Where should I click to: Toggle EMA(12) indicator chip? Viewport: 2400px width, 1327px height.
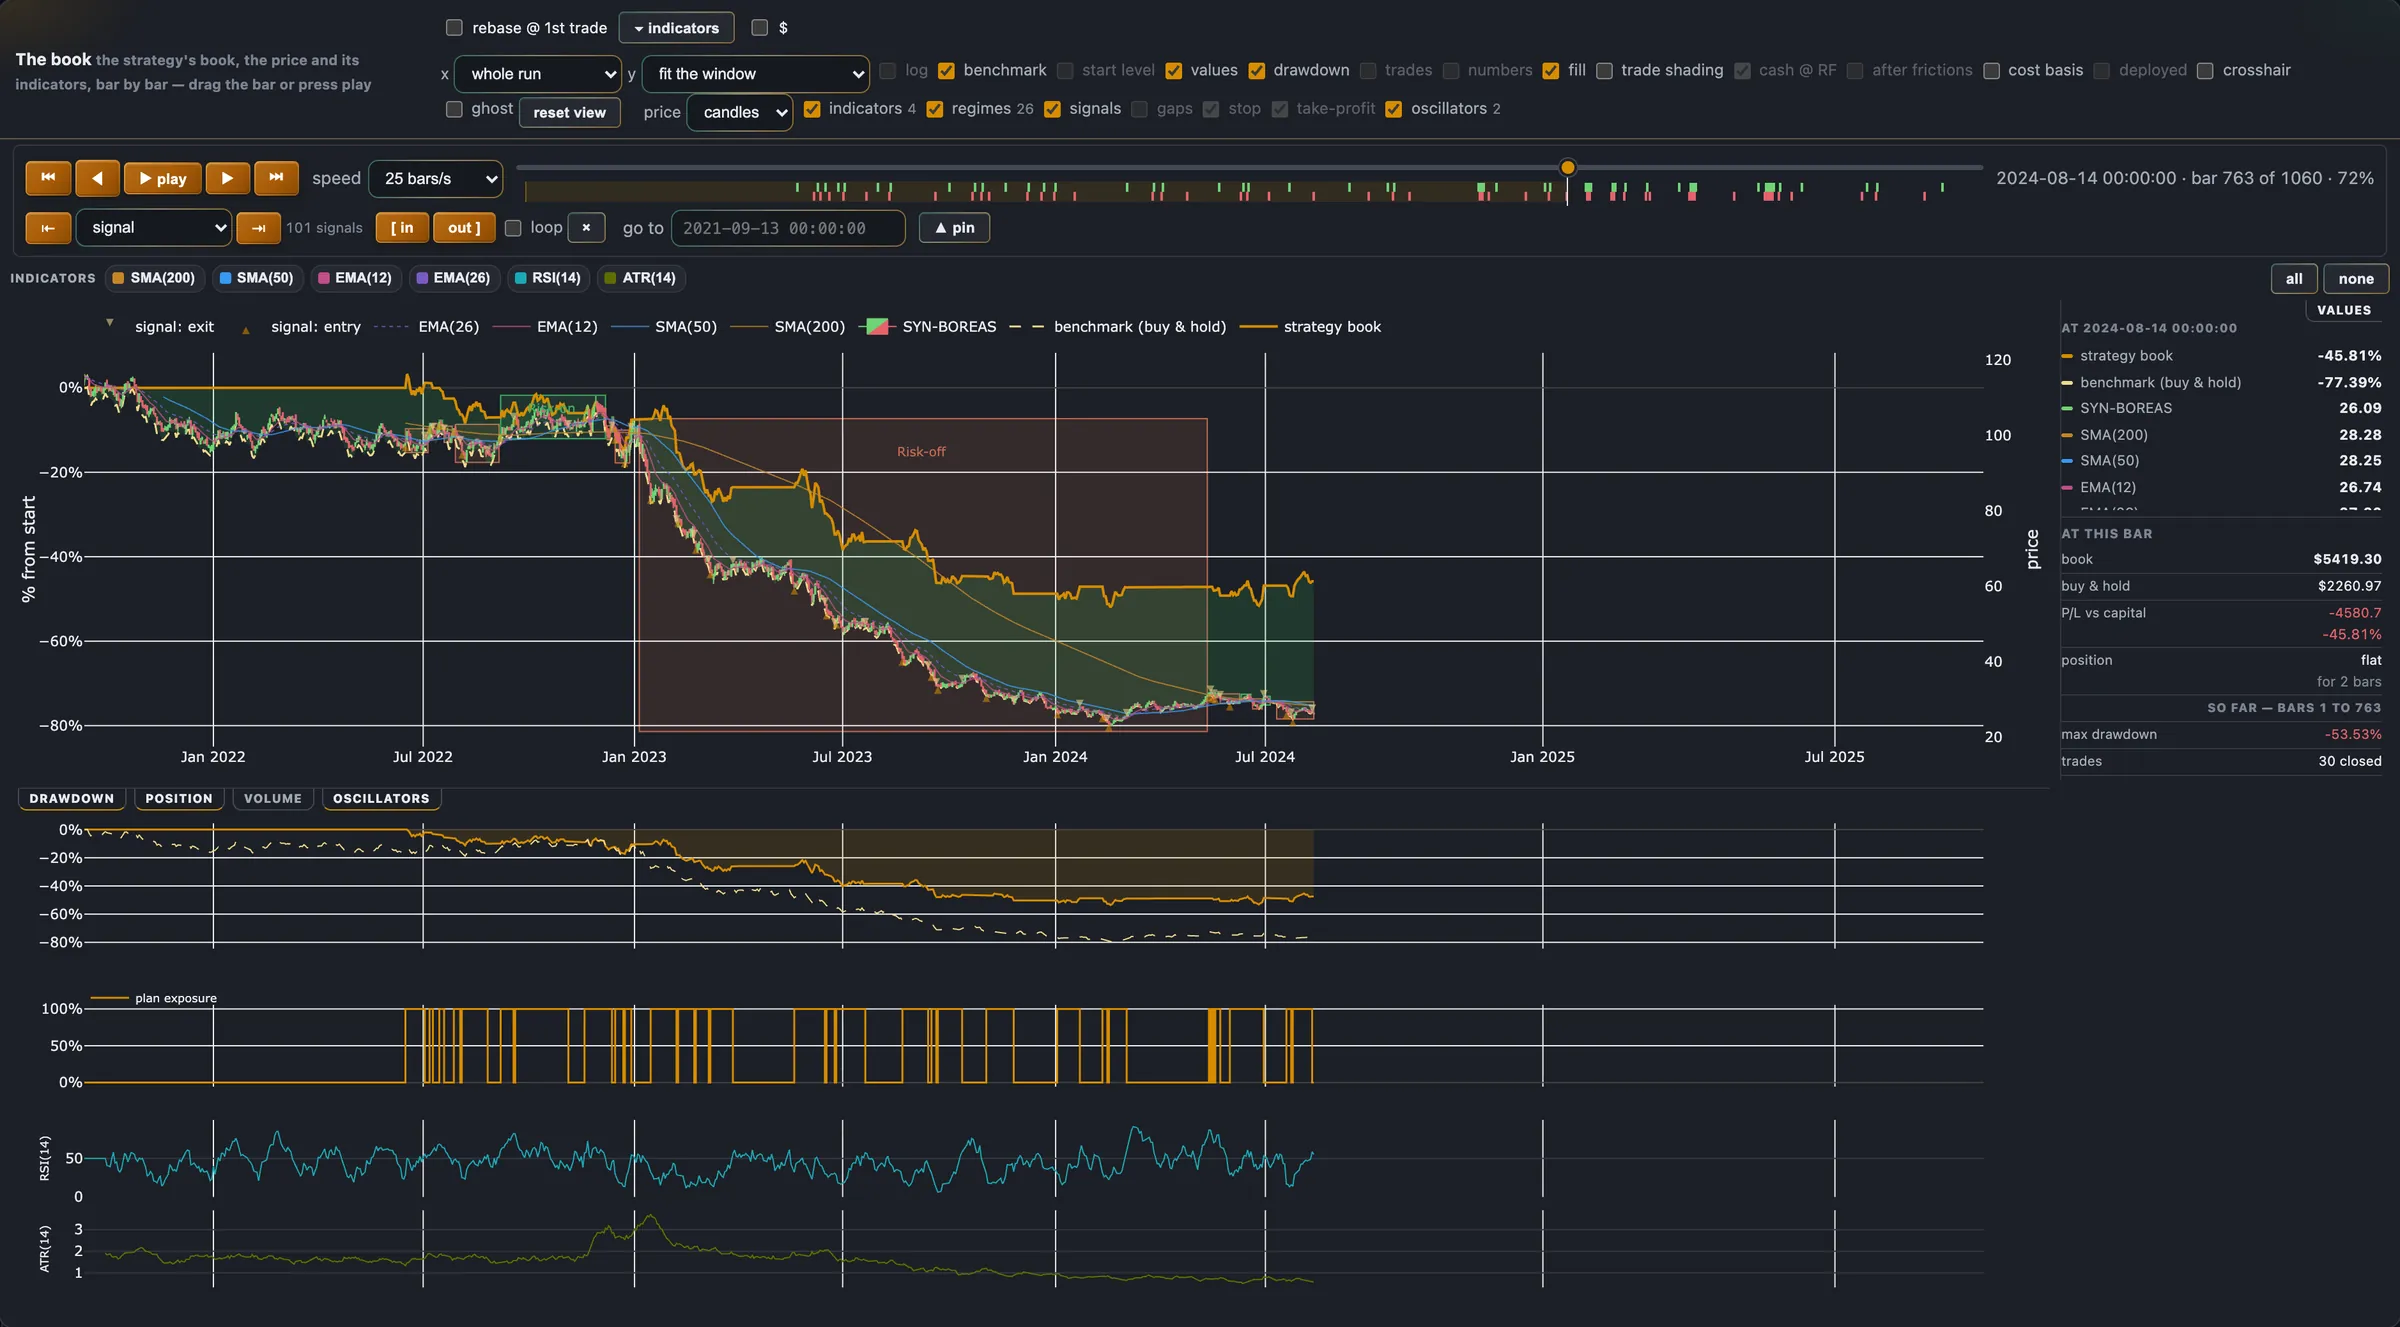click(355, 278)
